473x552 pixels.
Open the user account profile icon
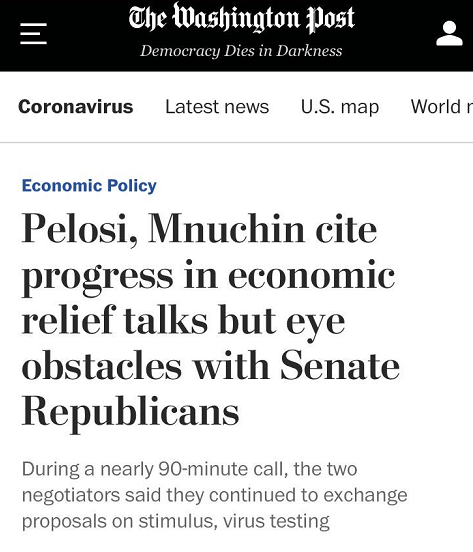point(449,33)
